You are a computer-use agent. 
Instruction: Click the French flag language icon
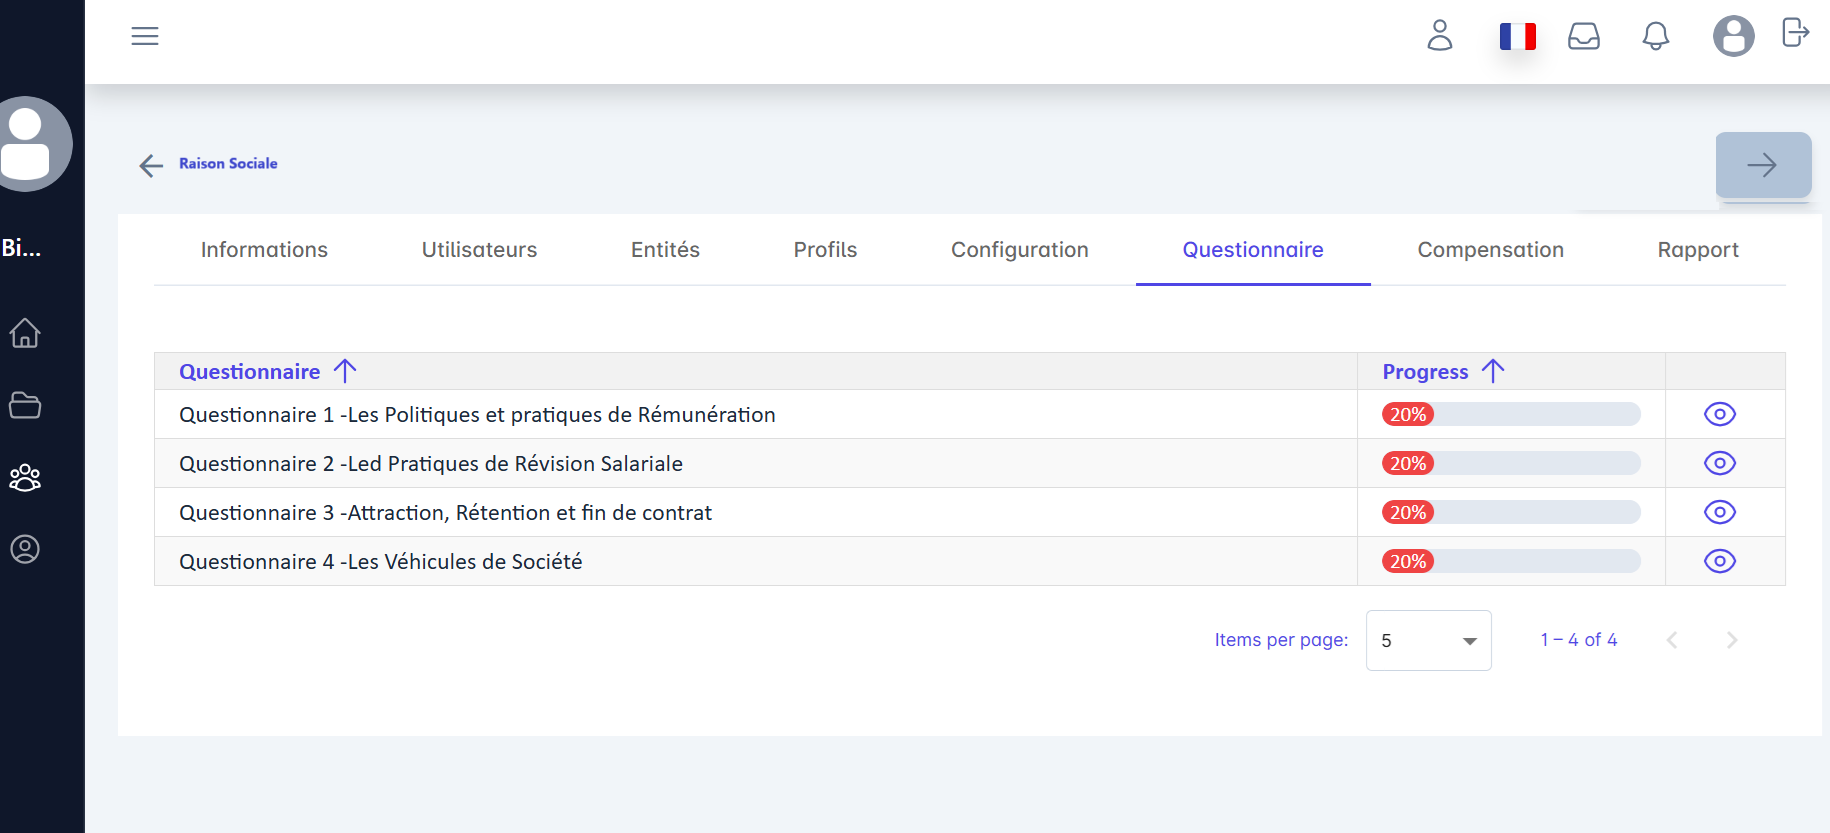point(1517,37)
